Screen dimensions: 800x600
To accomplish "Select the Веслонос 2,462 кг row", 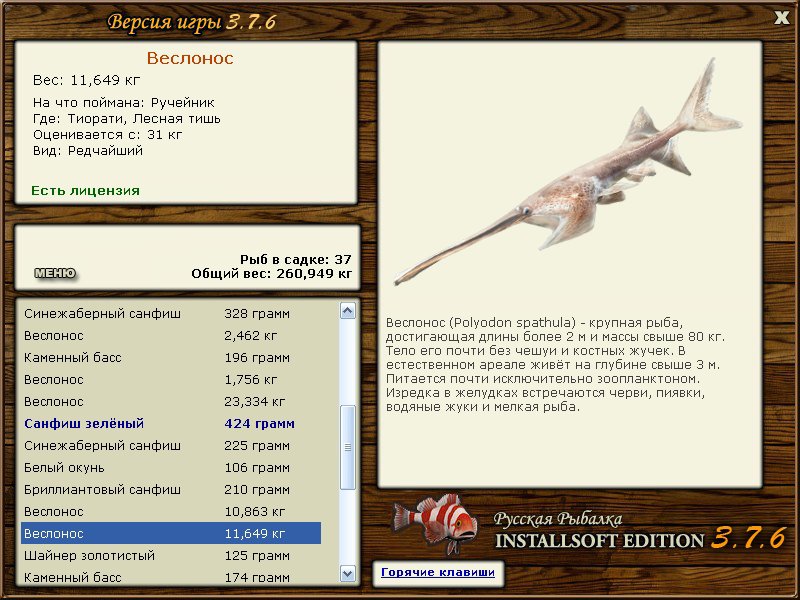I will [171, 336].
